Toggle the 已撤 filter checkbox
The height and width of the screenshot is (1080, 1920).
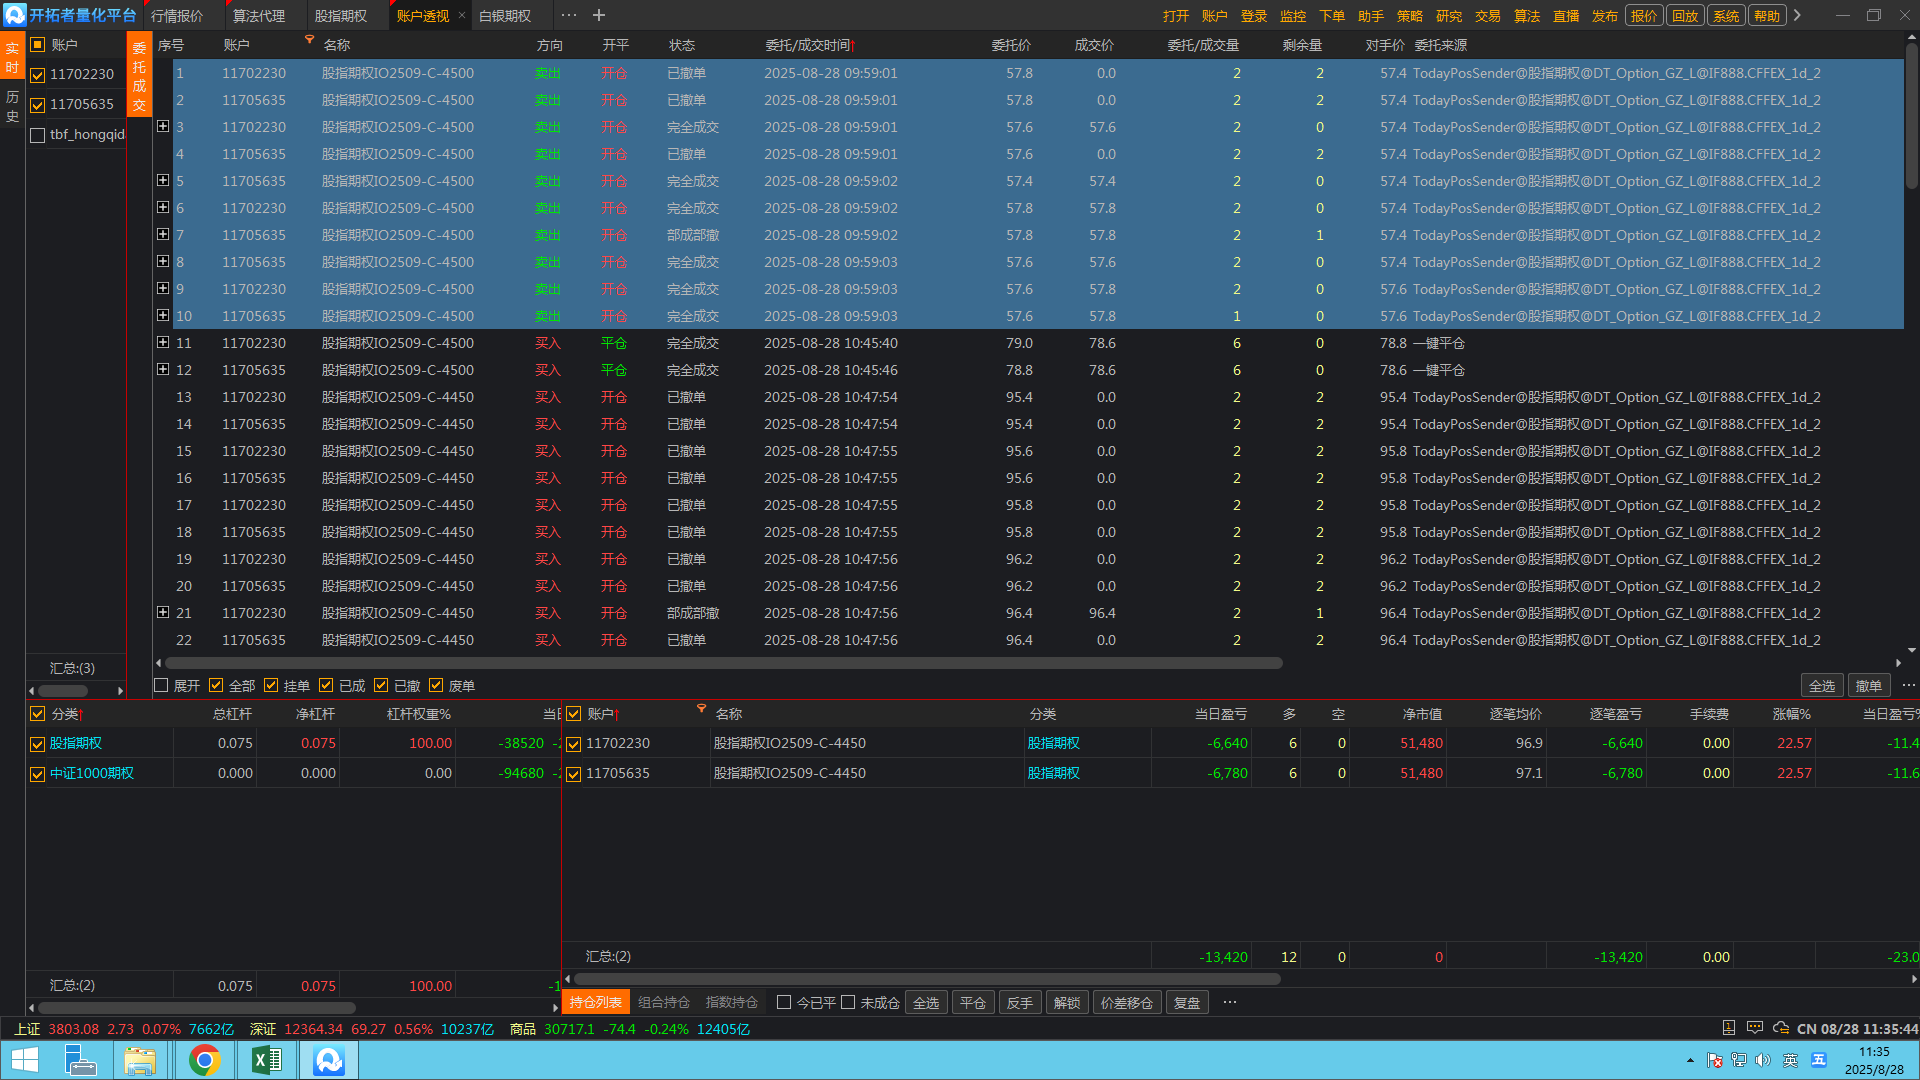(x=381, y=685)
